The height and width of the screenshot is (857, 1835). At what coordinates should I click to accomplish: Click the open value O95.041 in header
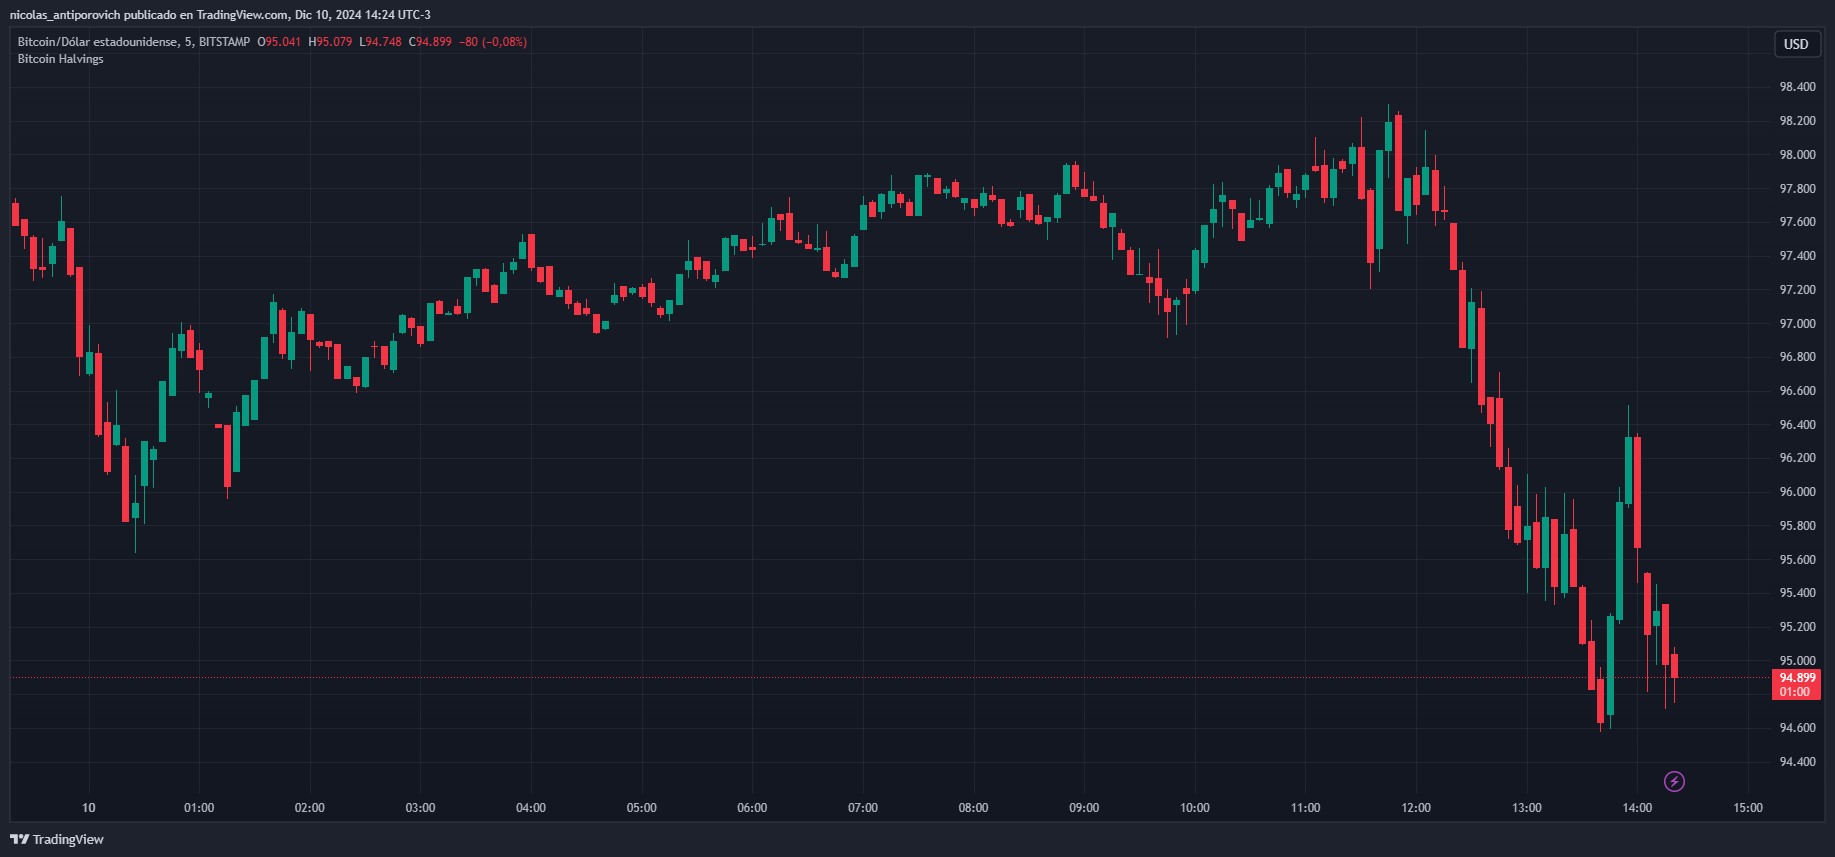[279, 42]
